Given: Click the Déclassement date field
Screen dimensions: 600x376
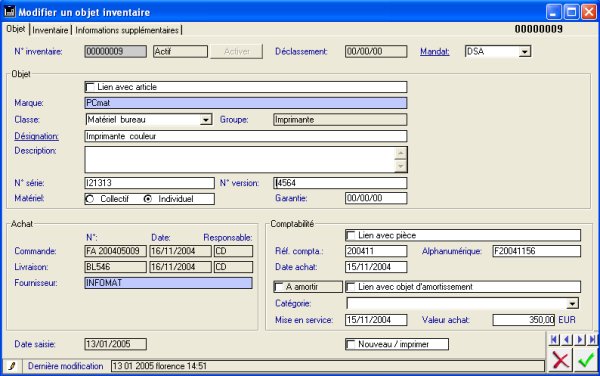Looking at the screenshot, I should click(376, 52).
